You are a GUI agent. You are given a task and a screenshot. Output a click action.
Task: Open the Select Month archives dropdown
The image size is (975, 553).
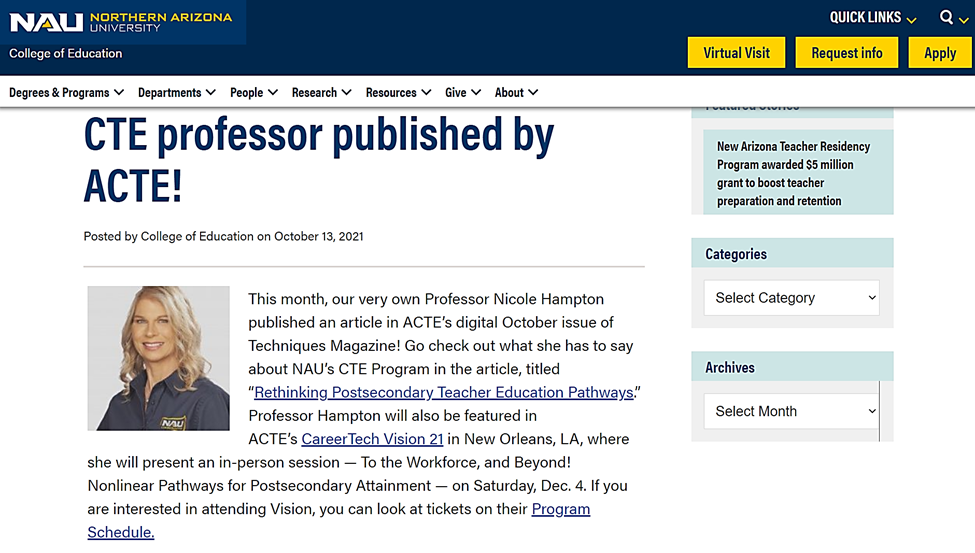pyautogui.click(x=792, y=411)
